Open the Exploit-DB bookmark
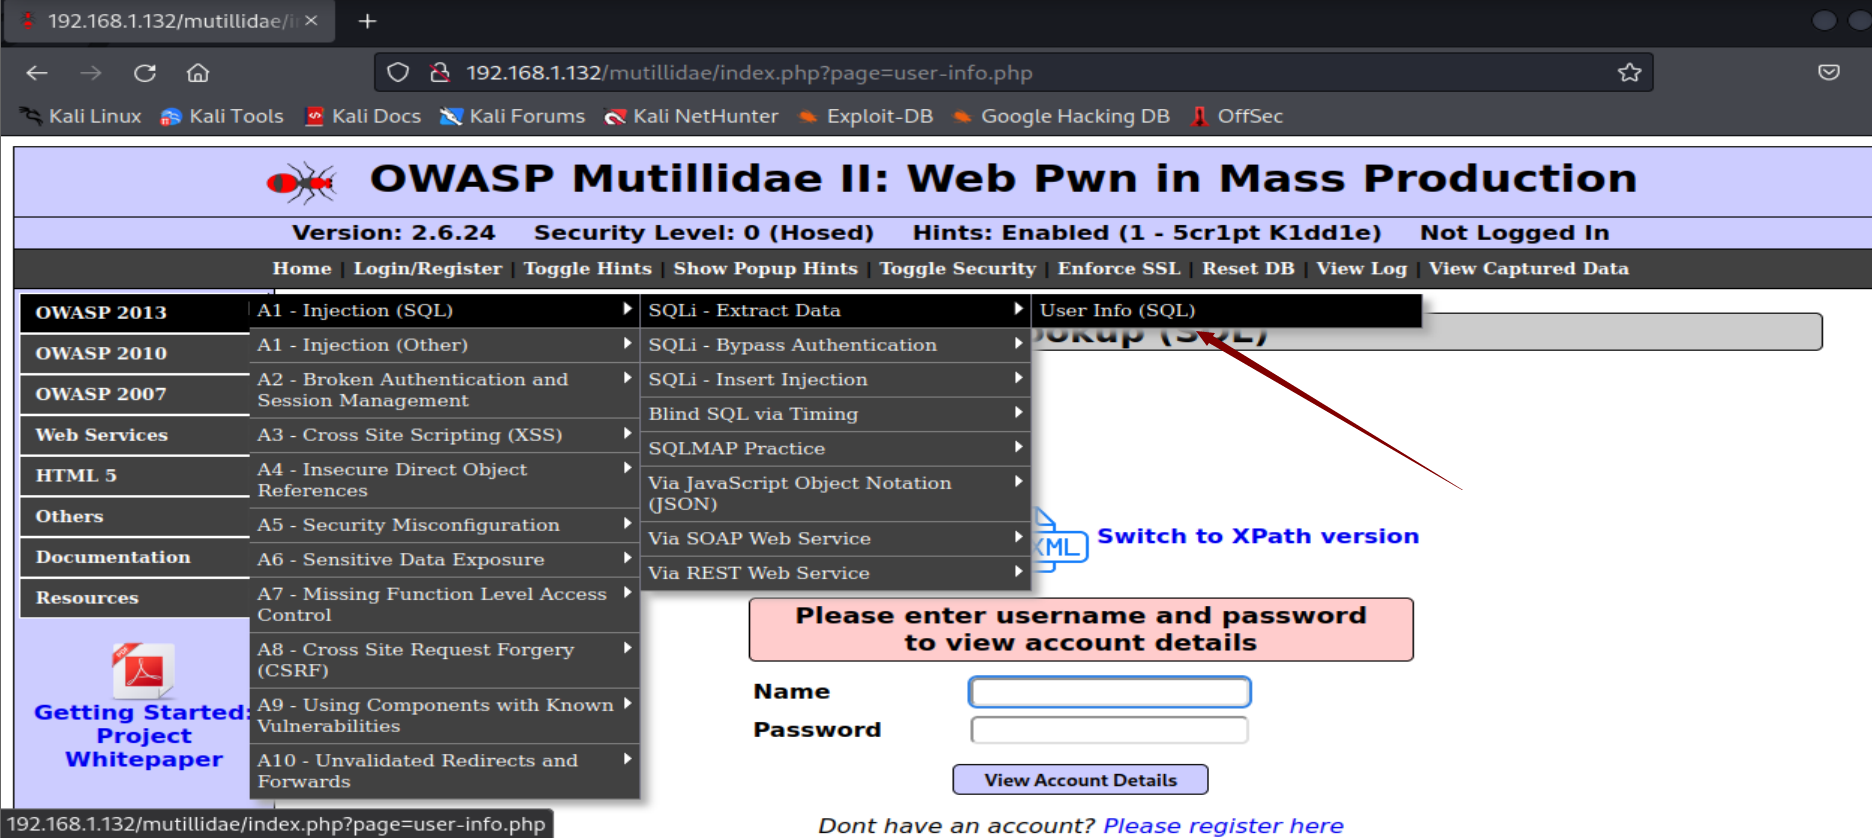The image size is (1872, 838). (865, 116)
